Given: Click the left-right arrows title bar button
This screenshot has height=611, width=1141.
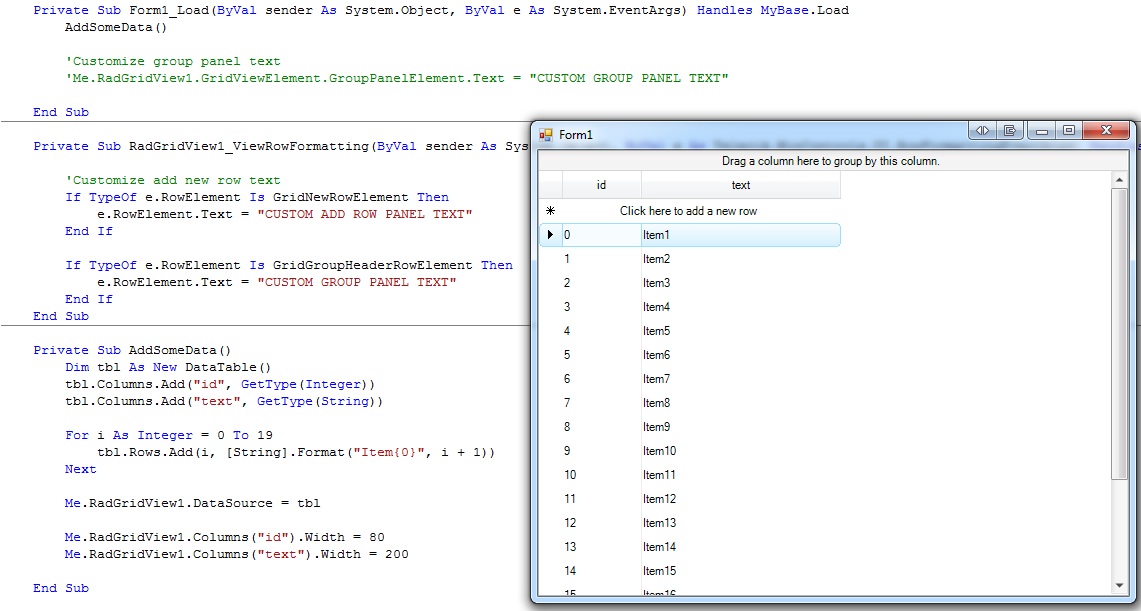Looking at the screenshot, I should click(982, 131).
